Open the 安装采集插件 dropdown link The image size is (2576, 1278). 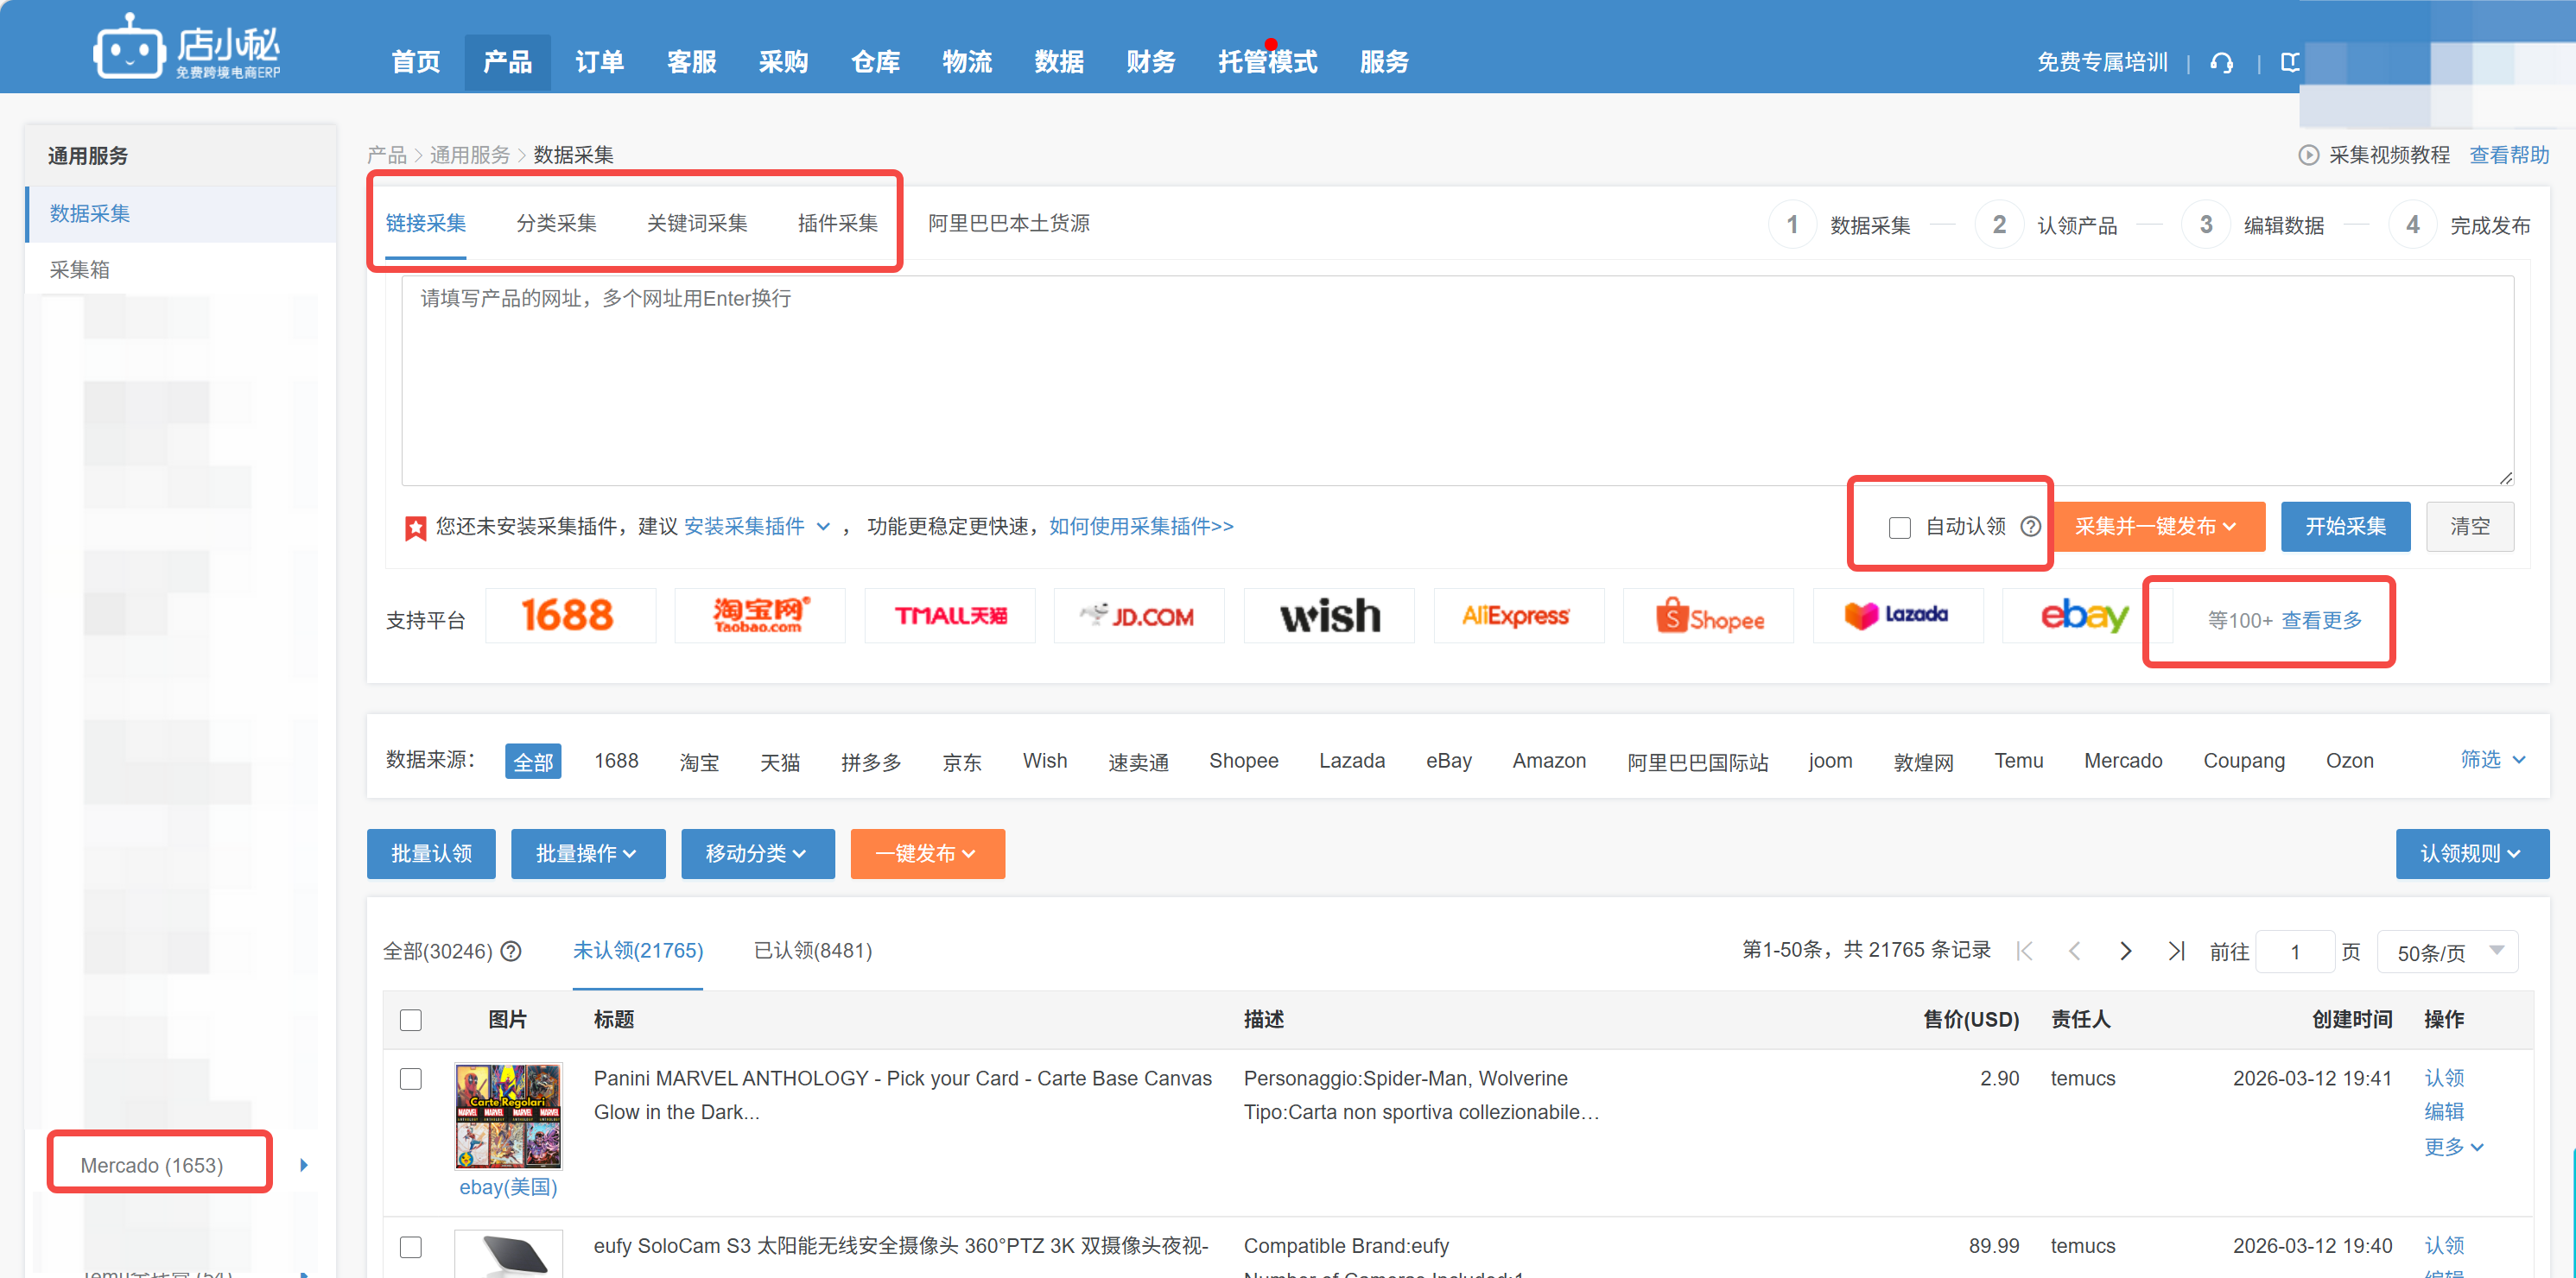[x=757, y=527]
